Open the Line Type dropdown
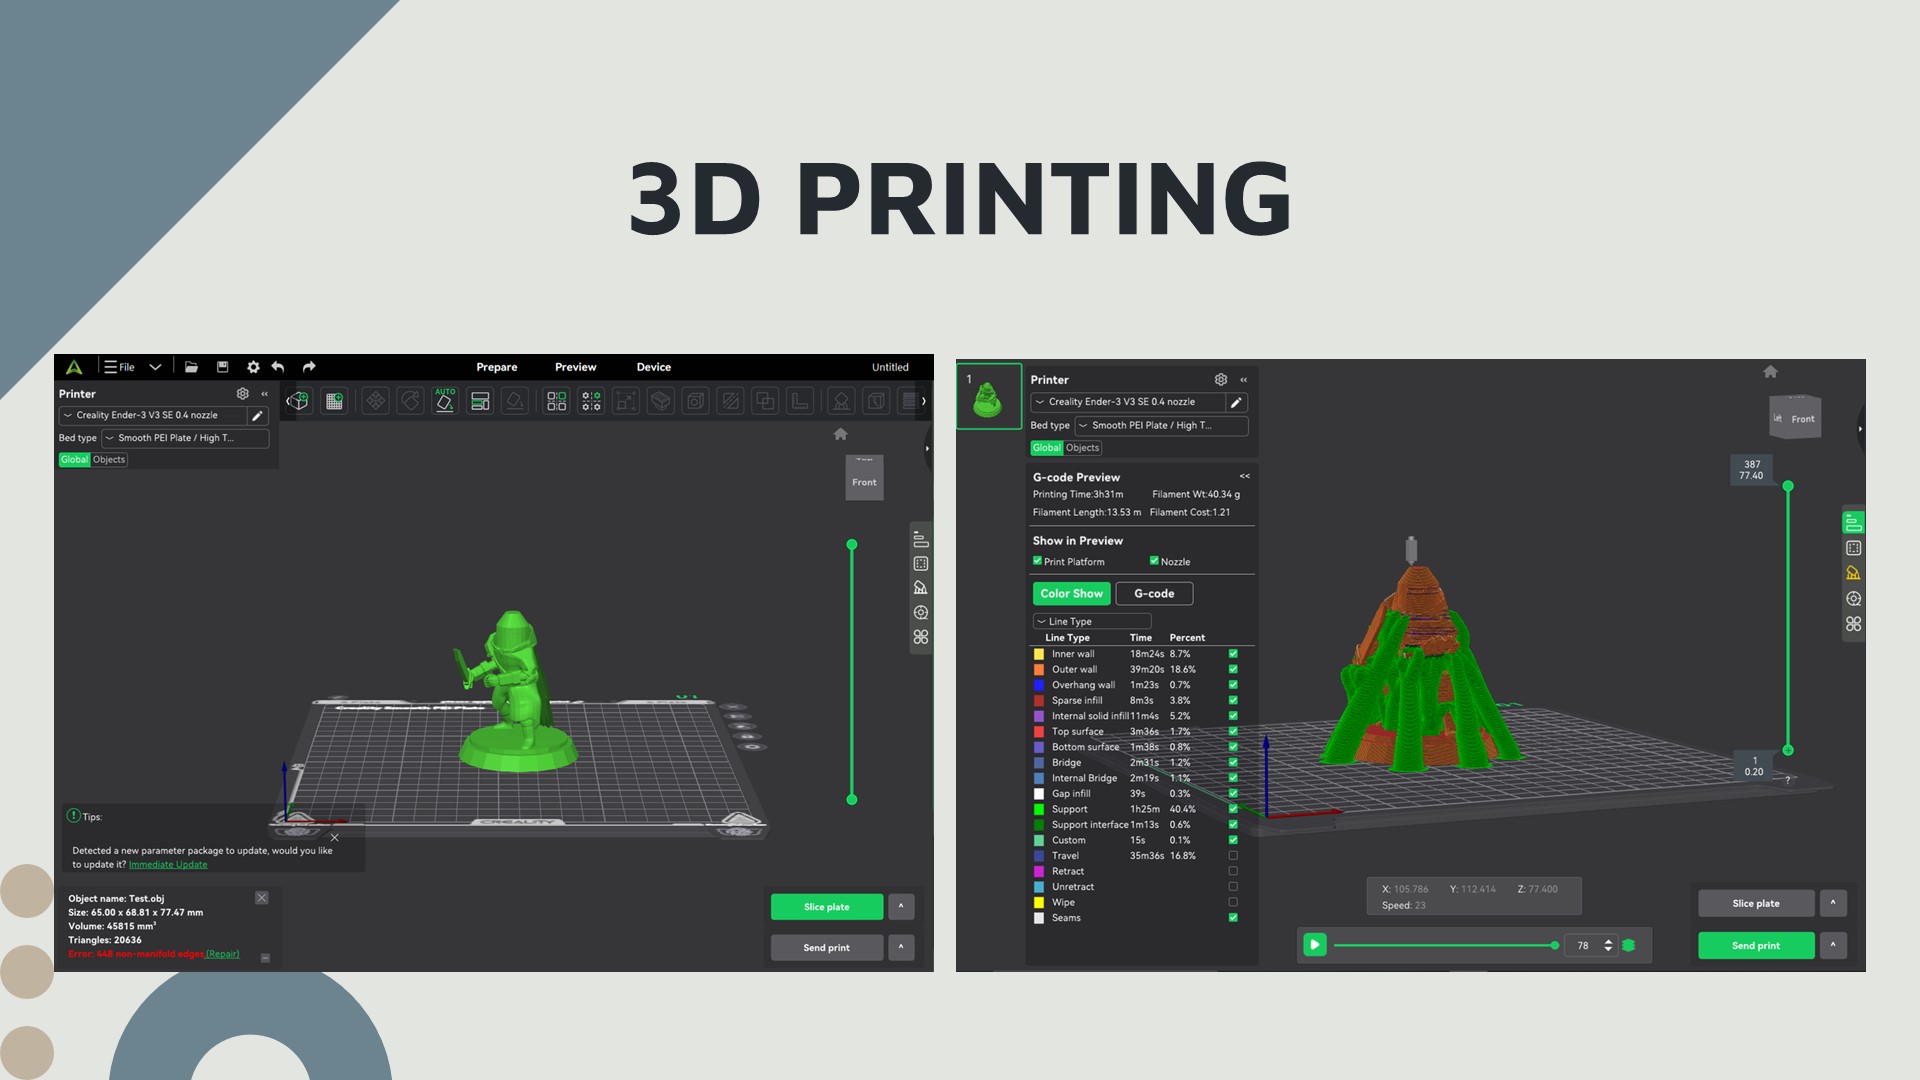This screenshot has height=1080, width=1920. point(1092,622)
